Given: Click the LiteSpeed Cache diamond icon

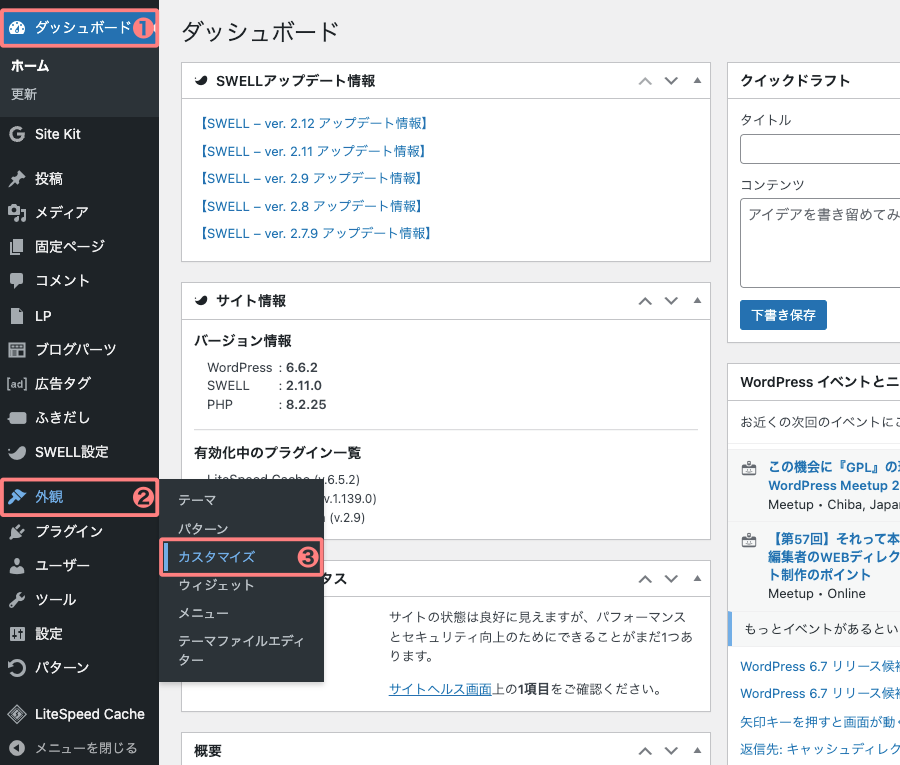Looking at the screenshot, I should pos(17,714).
